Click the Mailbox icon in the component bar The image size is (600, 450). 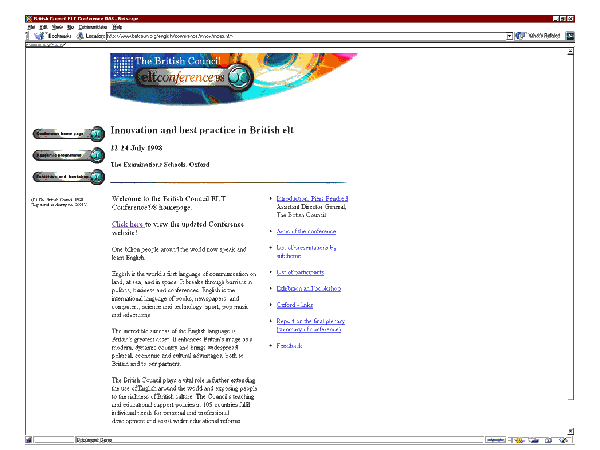point(535,440)
